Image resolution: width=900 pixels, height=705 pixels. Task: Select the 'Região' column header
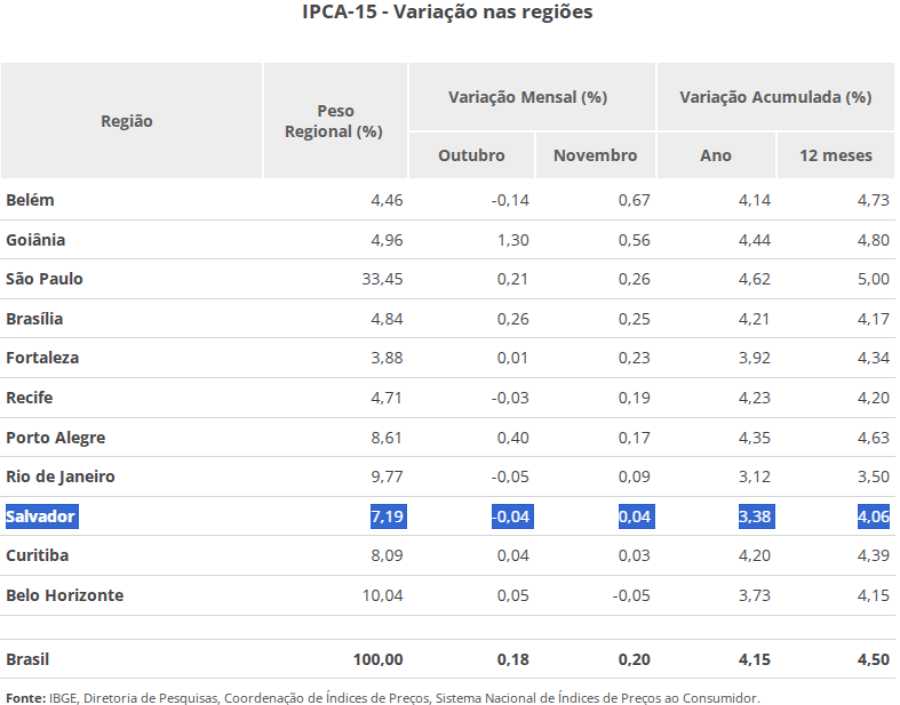click(127, 121)
